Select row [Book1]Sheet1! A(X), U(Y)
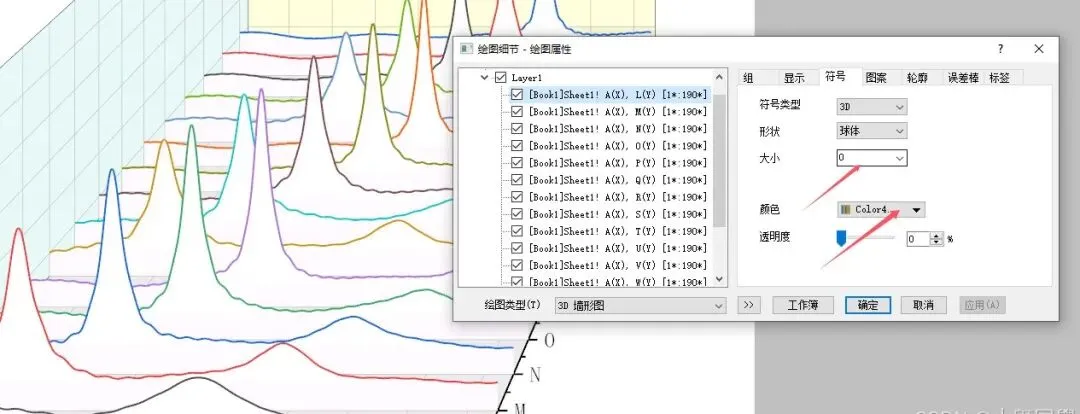The height and width of the screenshot is (414, 1080). pos(617,249)
